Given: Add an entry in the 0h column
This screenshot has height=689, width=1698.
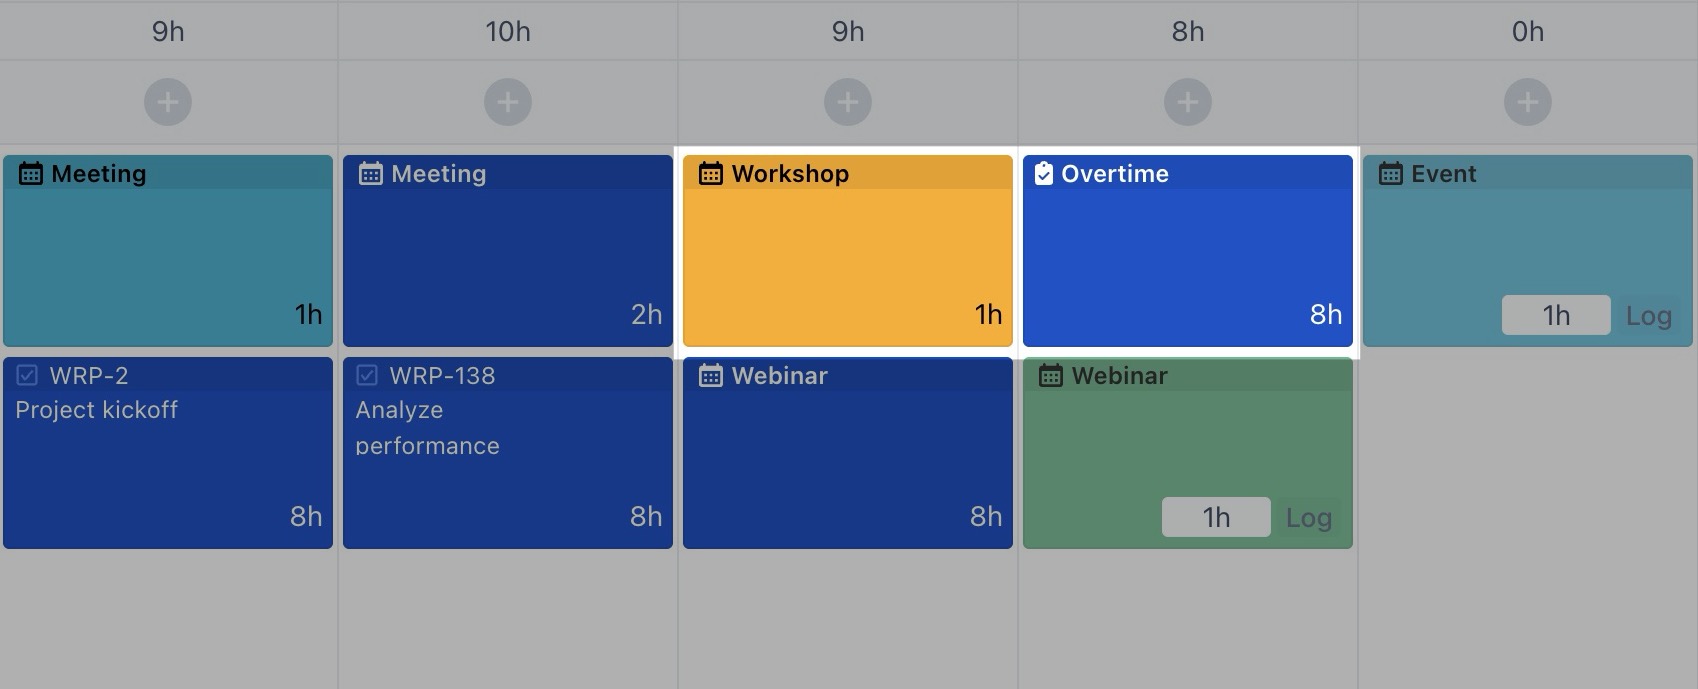Looking at the screenshot, I should pyautogui.click(x=1528, y=102).
